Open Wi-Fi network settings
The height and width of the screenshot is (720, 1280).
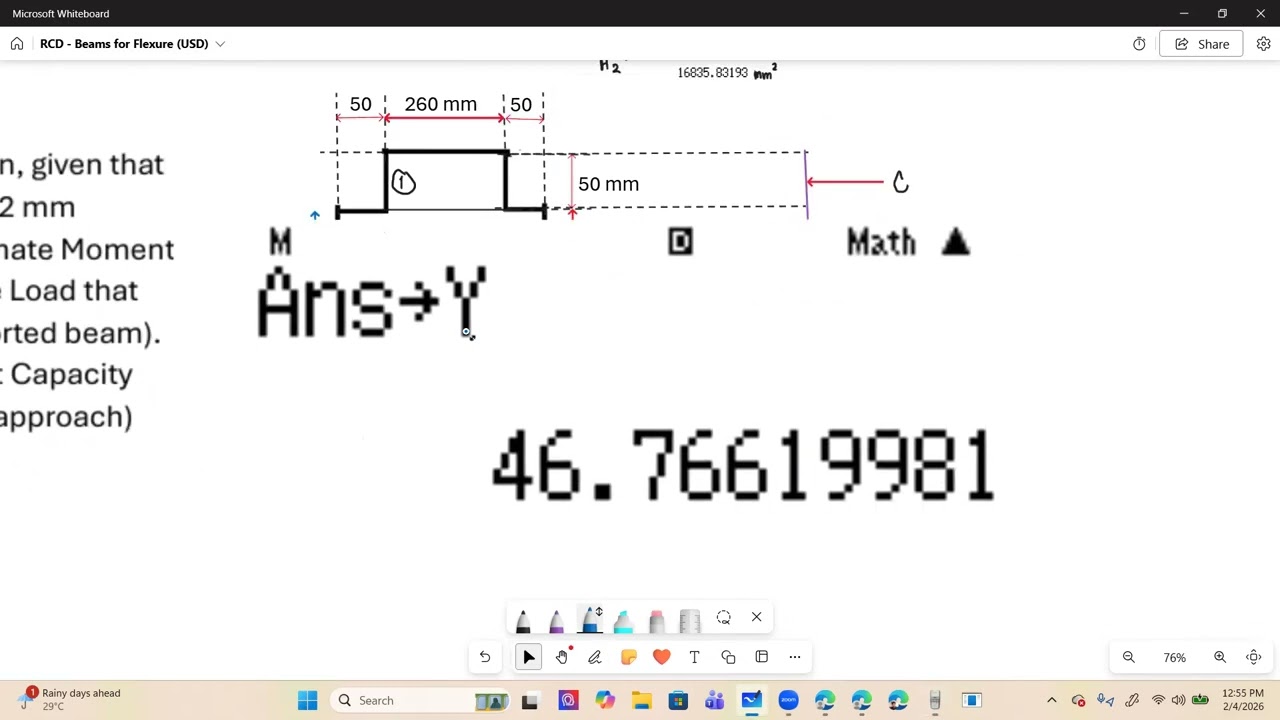[1158, 700]
